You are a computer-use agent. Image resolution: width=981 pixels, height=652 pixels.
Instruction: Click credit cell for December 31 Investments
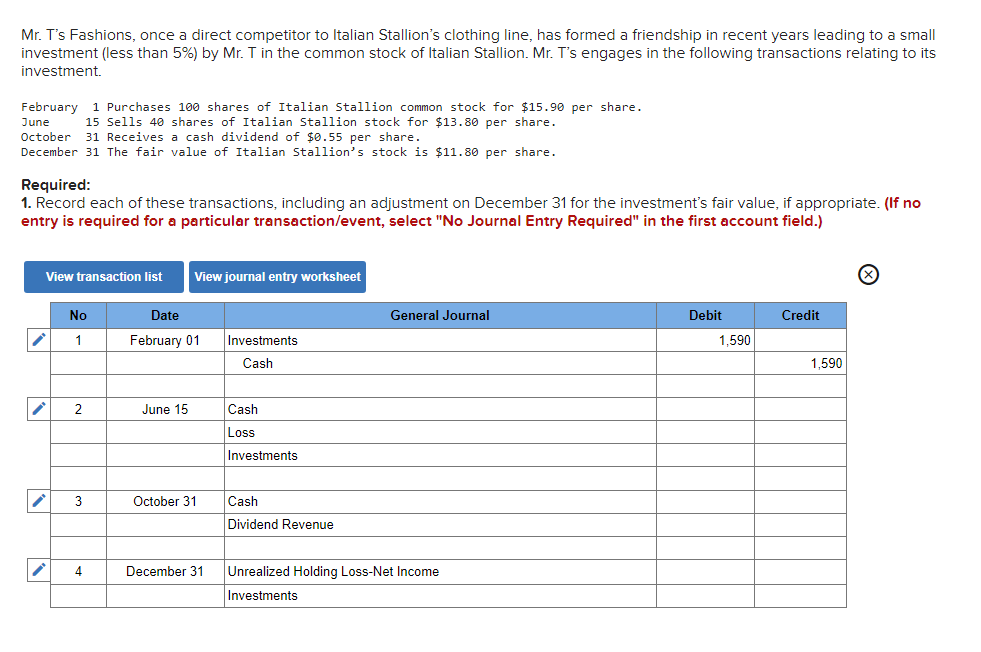click(x=801, y=596)
